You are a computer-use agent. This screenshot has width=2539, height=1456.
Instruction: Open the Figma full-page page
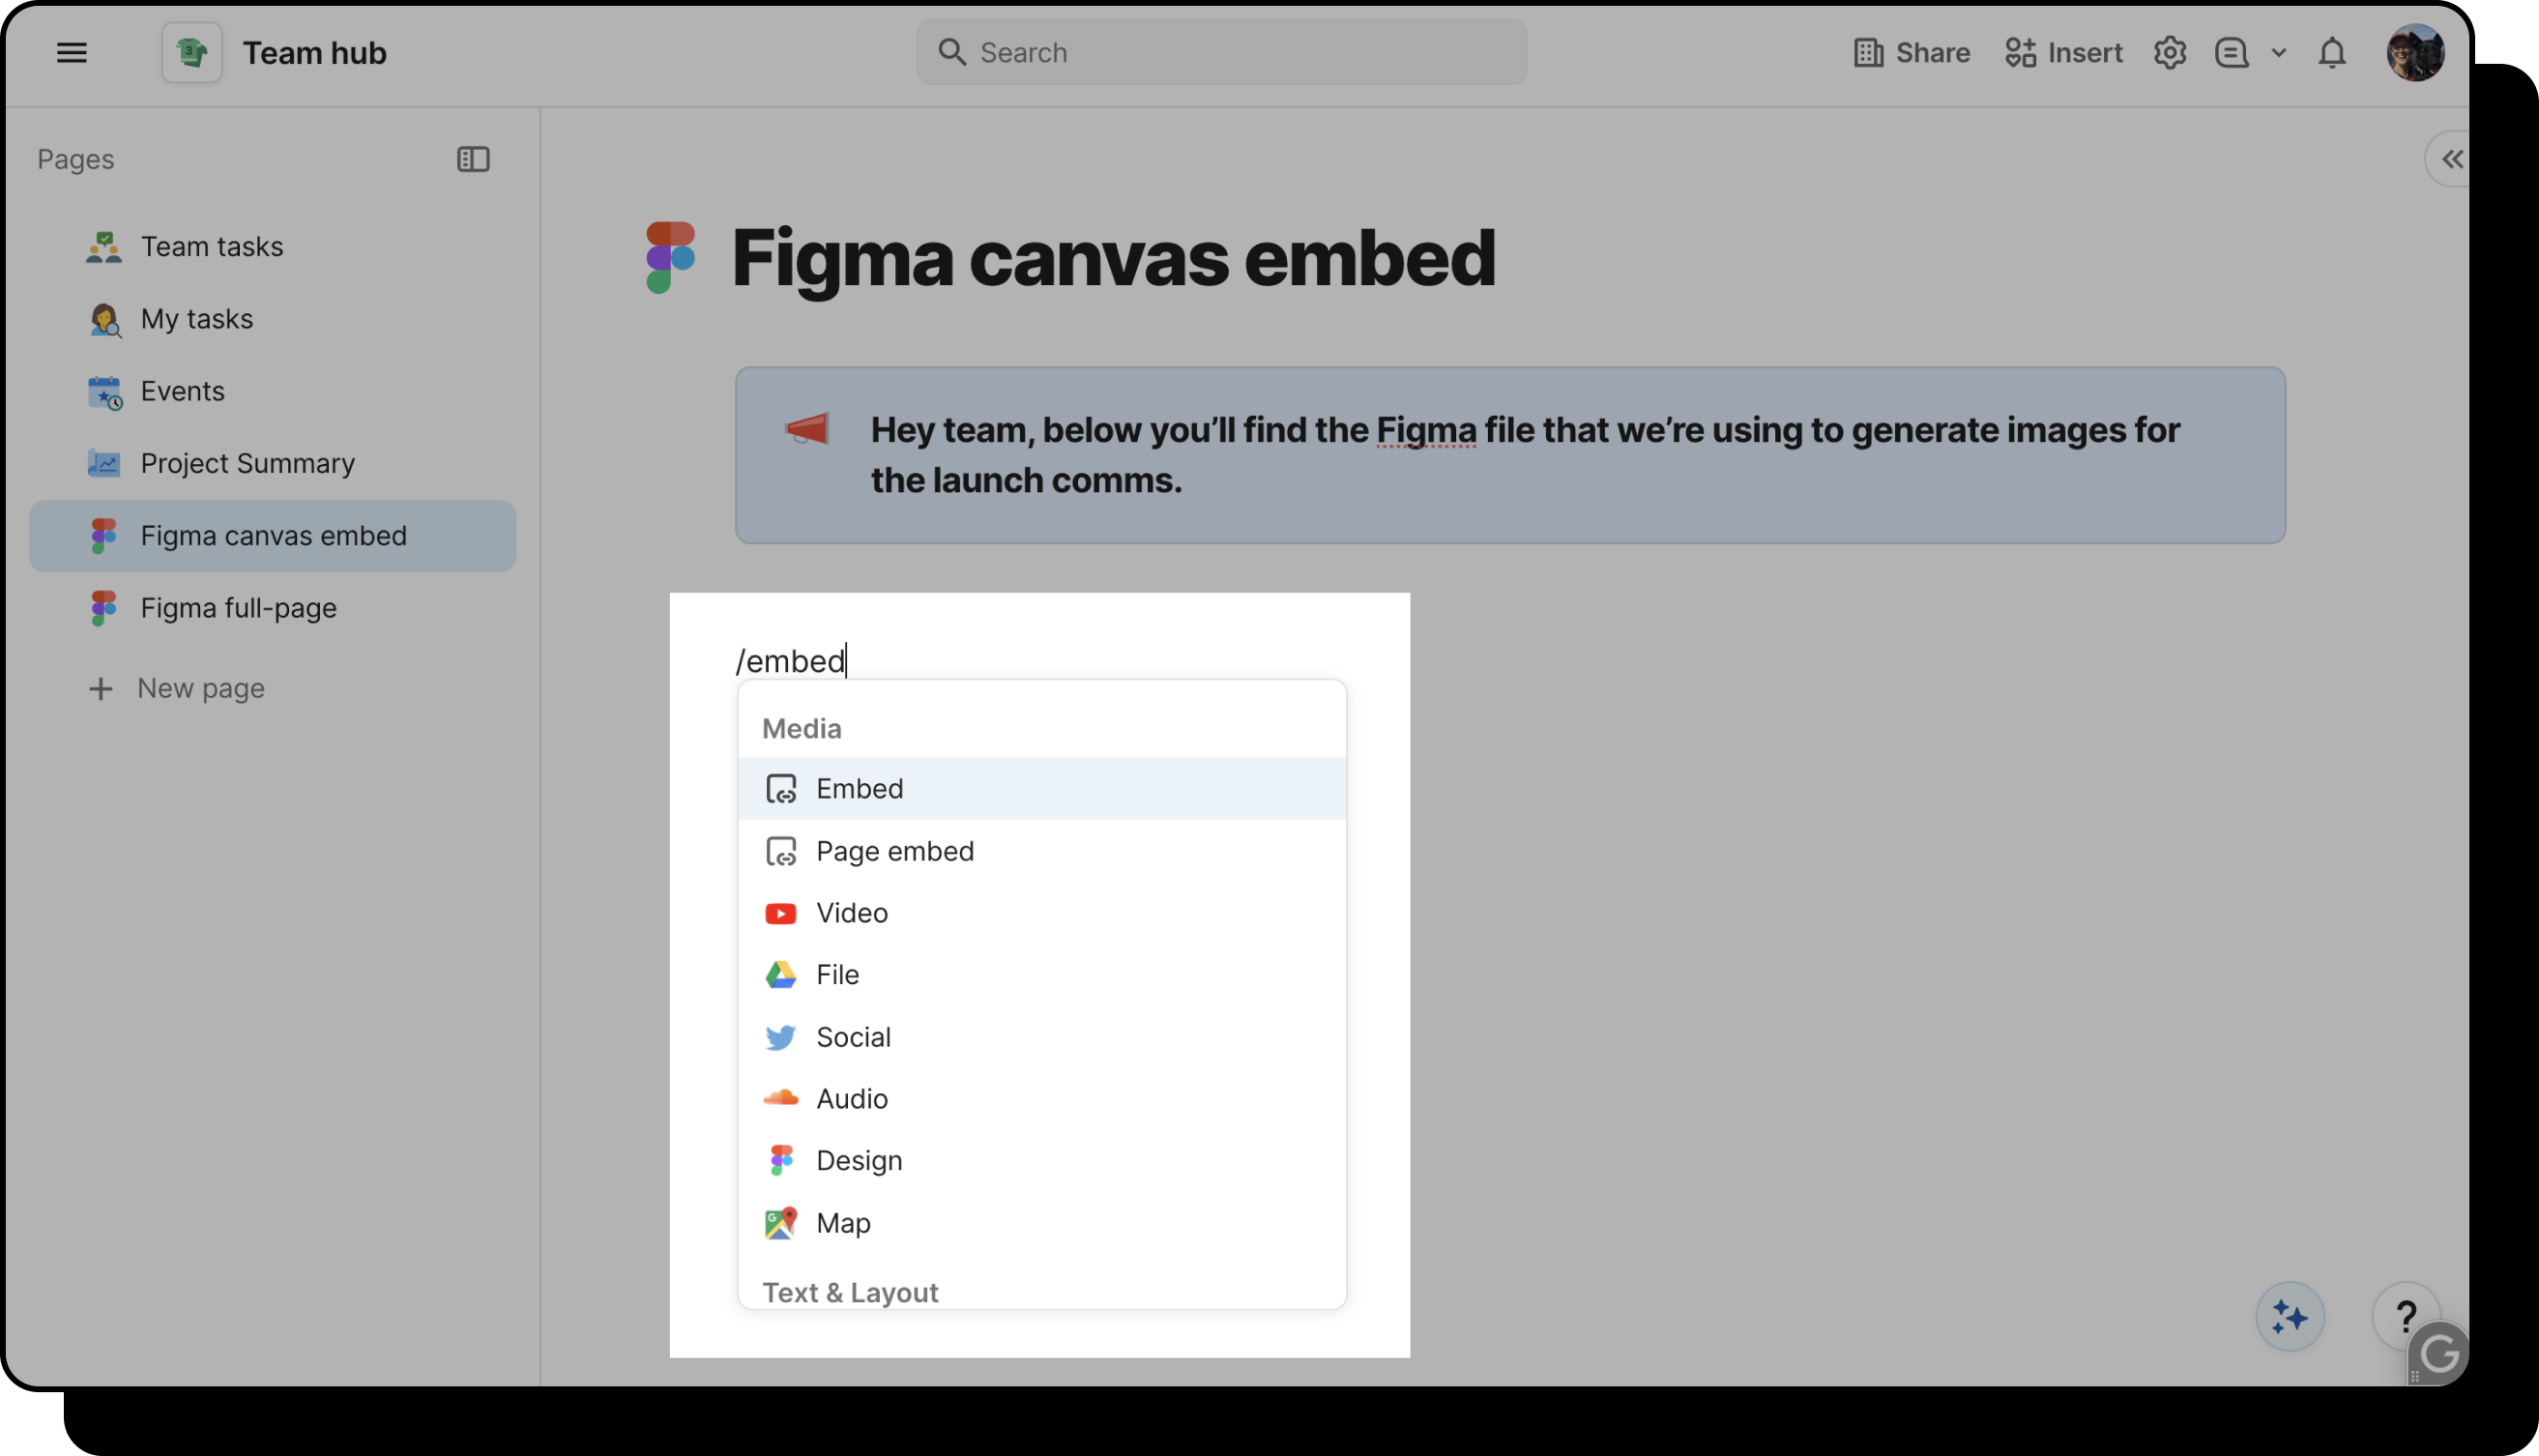[238, 608]
